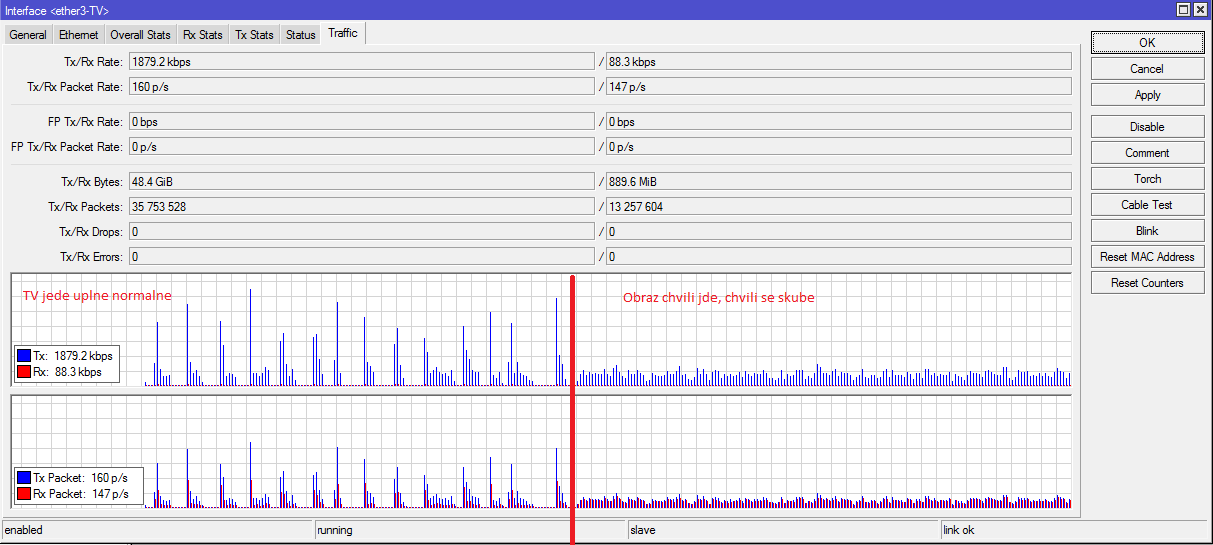Launch the Torch tool

pos(1147,179)
